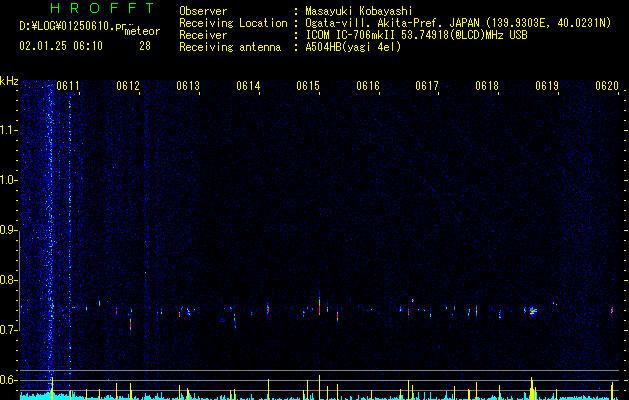629x400 pixels.
Task: Click the 1.1 kHz axis label
Action: coord(9,130)
